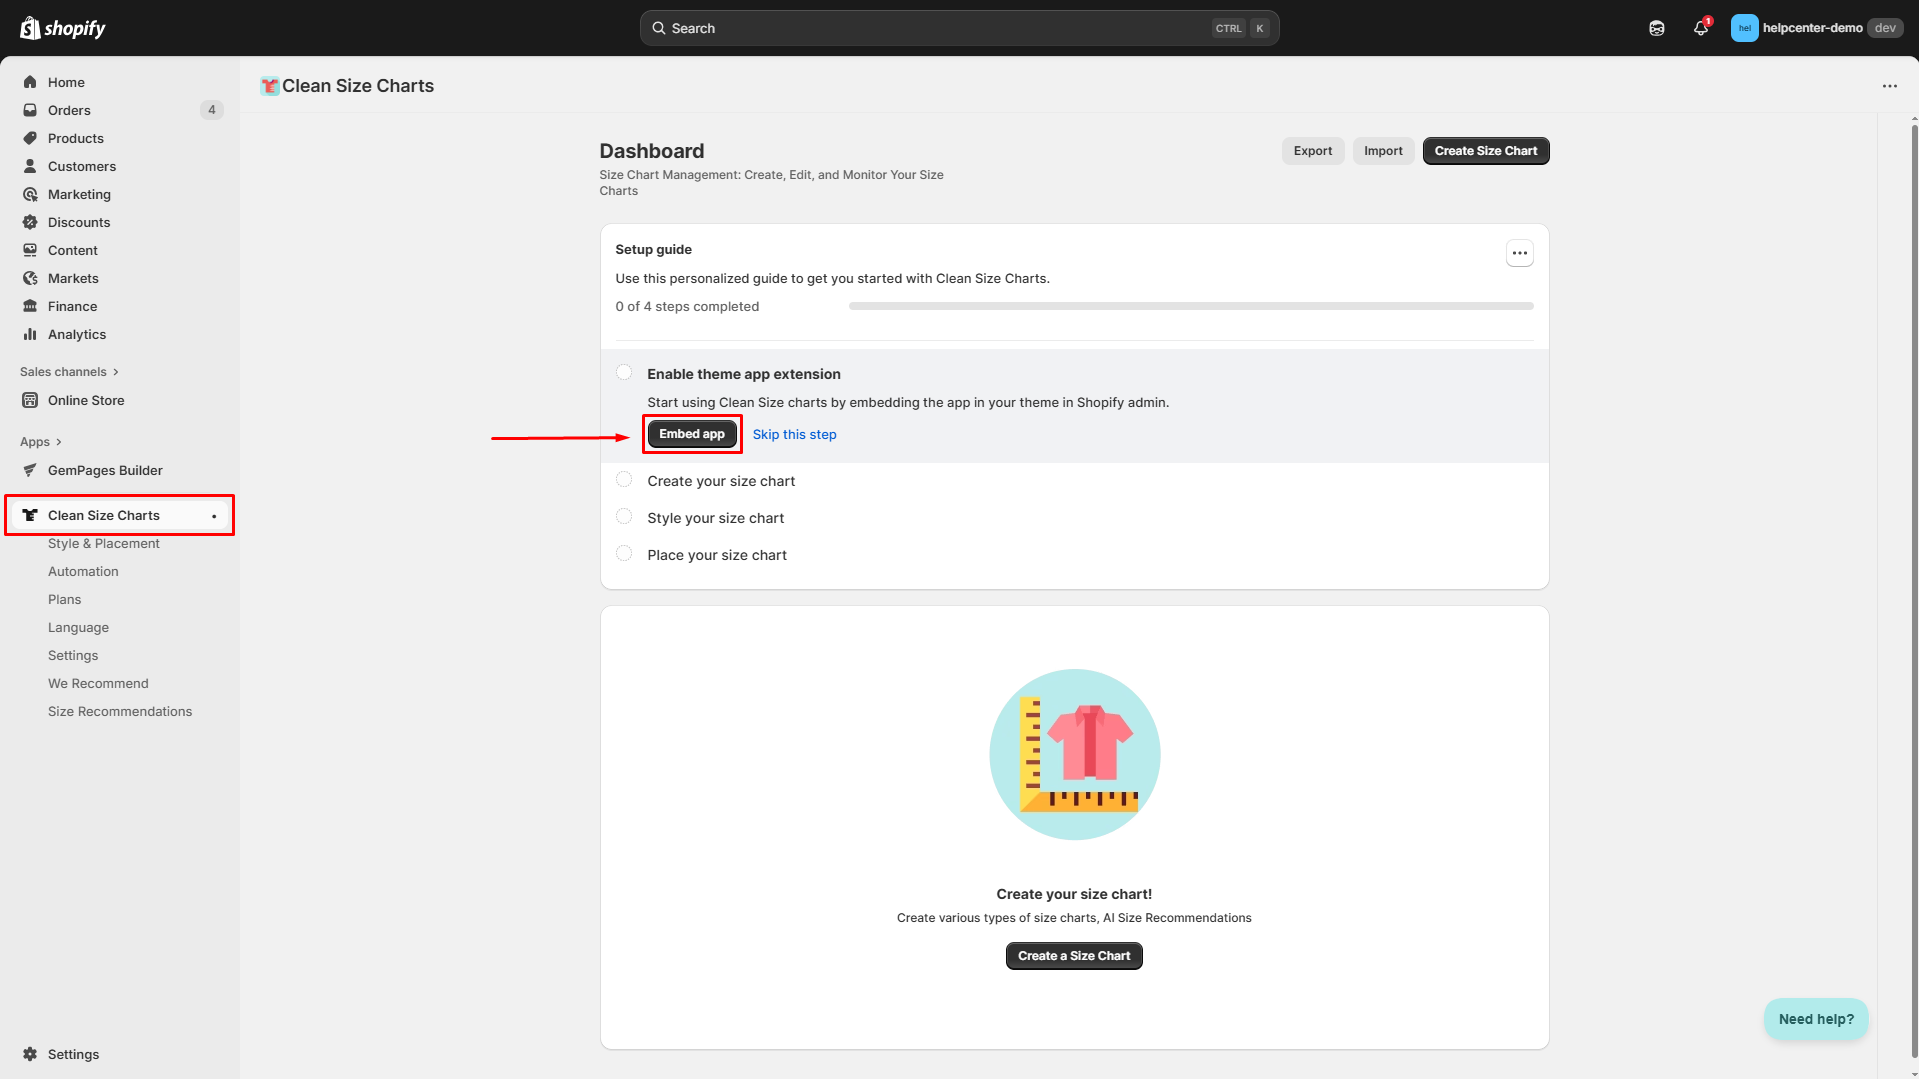Click the Clean Size Charts app header icon
The height and width of the screenshot is (1079, 1919).
[x=269, y=86]
